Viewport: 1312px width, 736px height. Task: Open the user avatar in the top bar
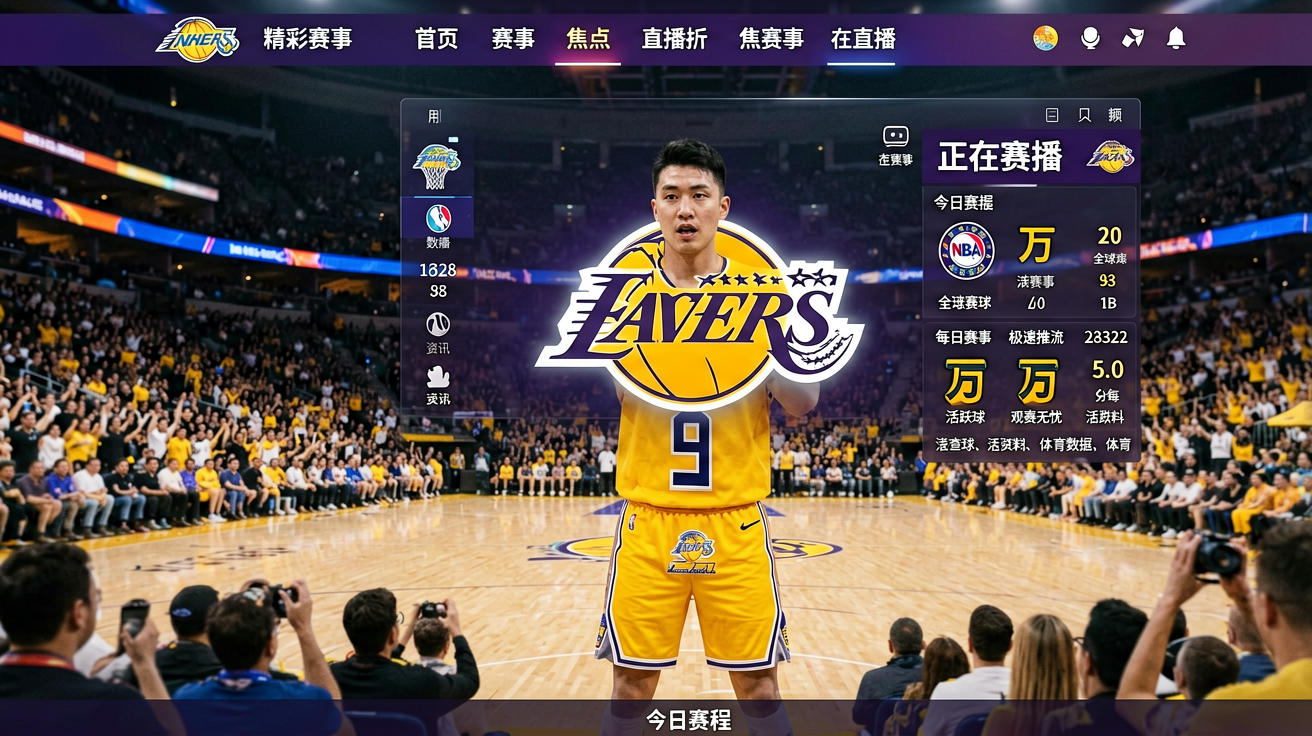(x=1045, y=38)
